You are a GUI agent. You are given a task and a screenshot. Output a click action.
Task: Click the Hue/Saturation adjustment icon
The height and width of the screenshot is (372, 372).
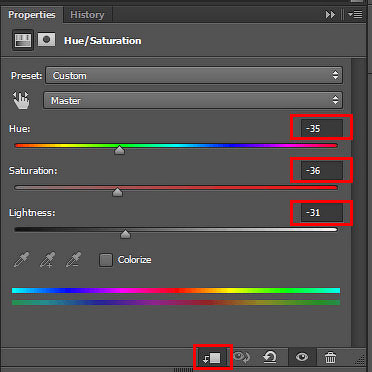[x=23, y=40]
